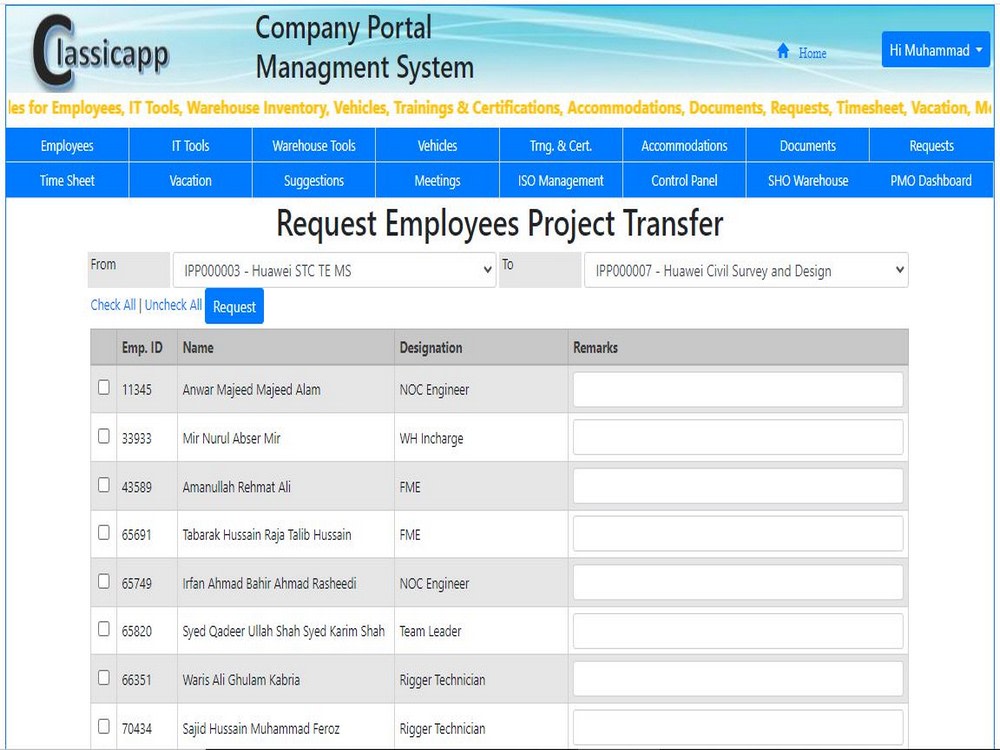Open the Requests menu
Image resolution: width=1000 pixels, height=750 pixels.
coord(931,145)
